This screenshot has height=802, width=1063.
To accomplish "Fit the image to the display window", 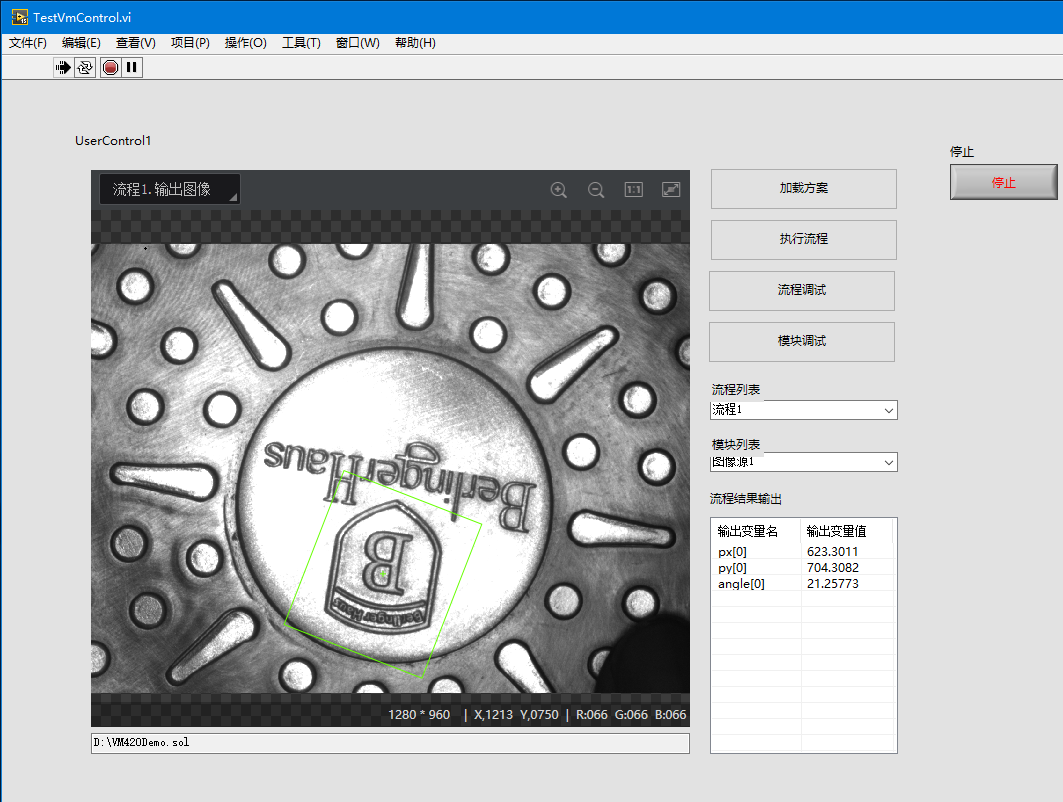I will click(670, 189).
